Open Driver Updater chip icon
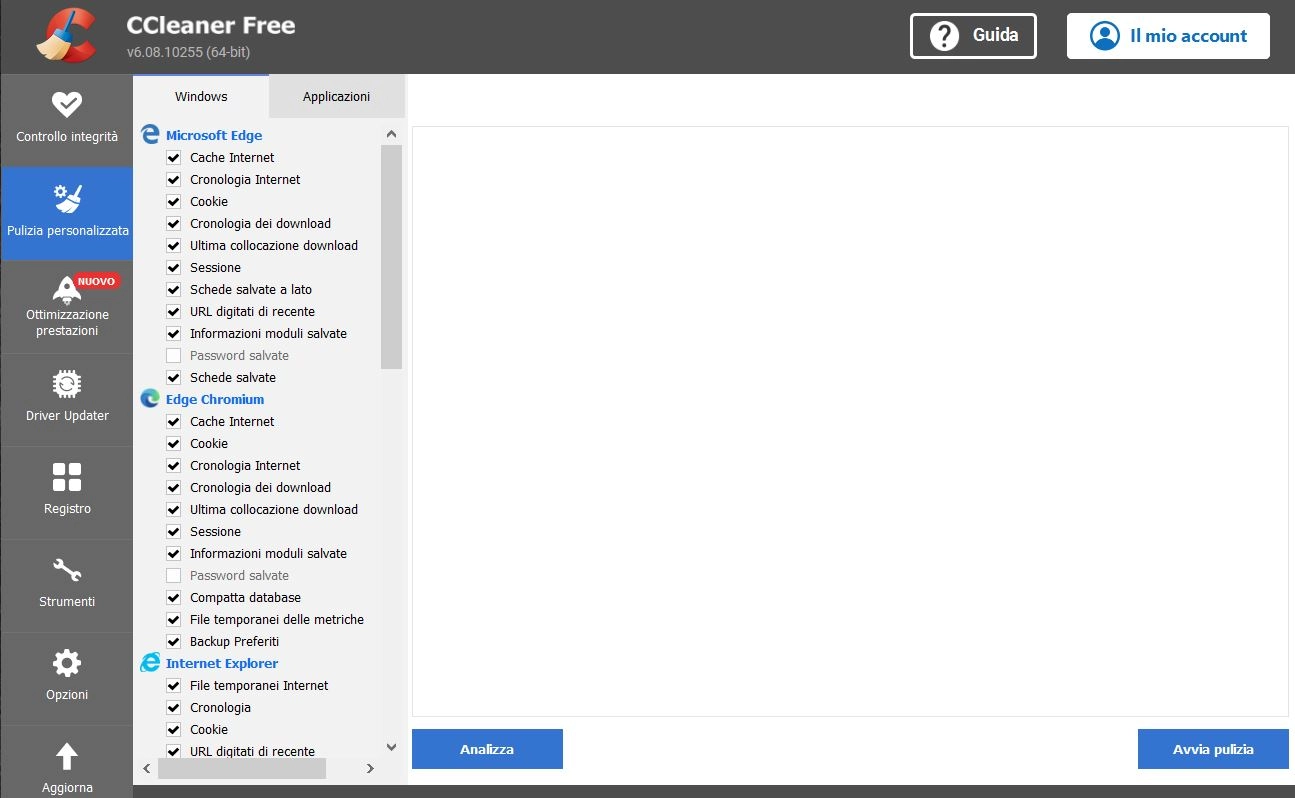This screenshot has width=1295, height=798. [67, 384]
